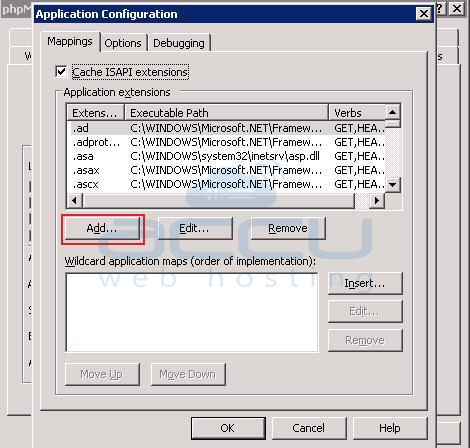Click right arrow of horizontal scrollbar

click(x=377, y=201)
